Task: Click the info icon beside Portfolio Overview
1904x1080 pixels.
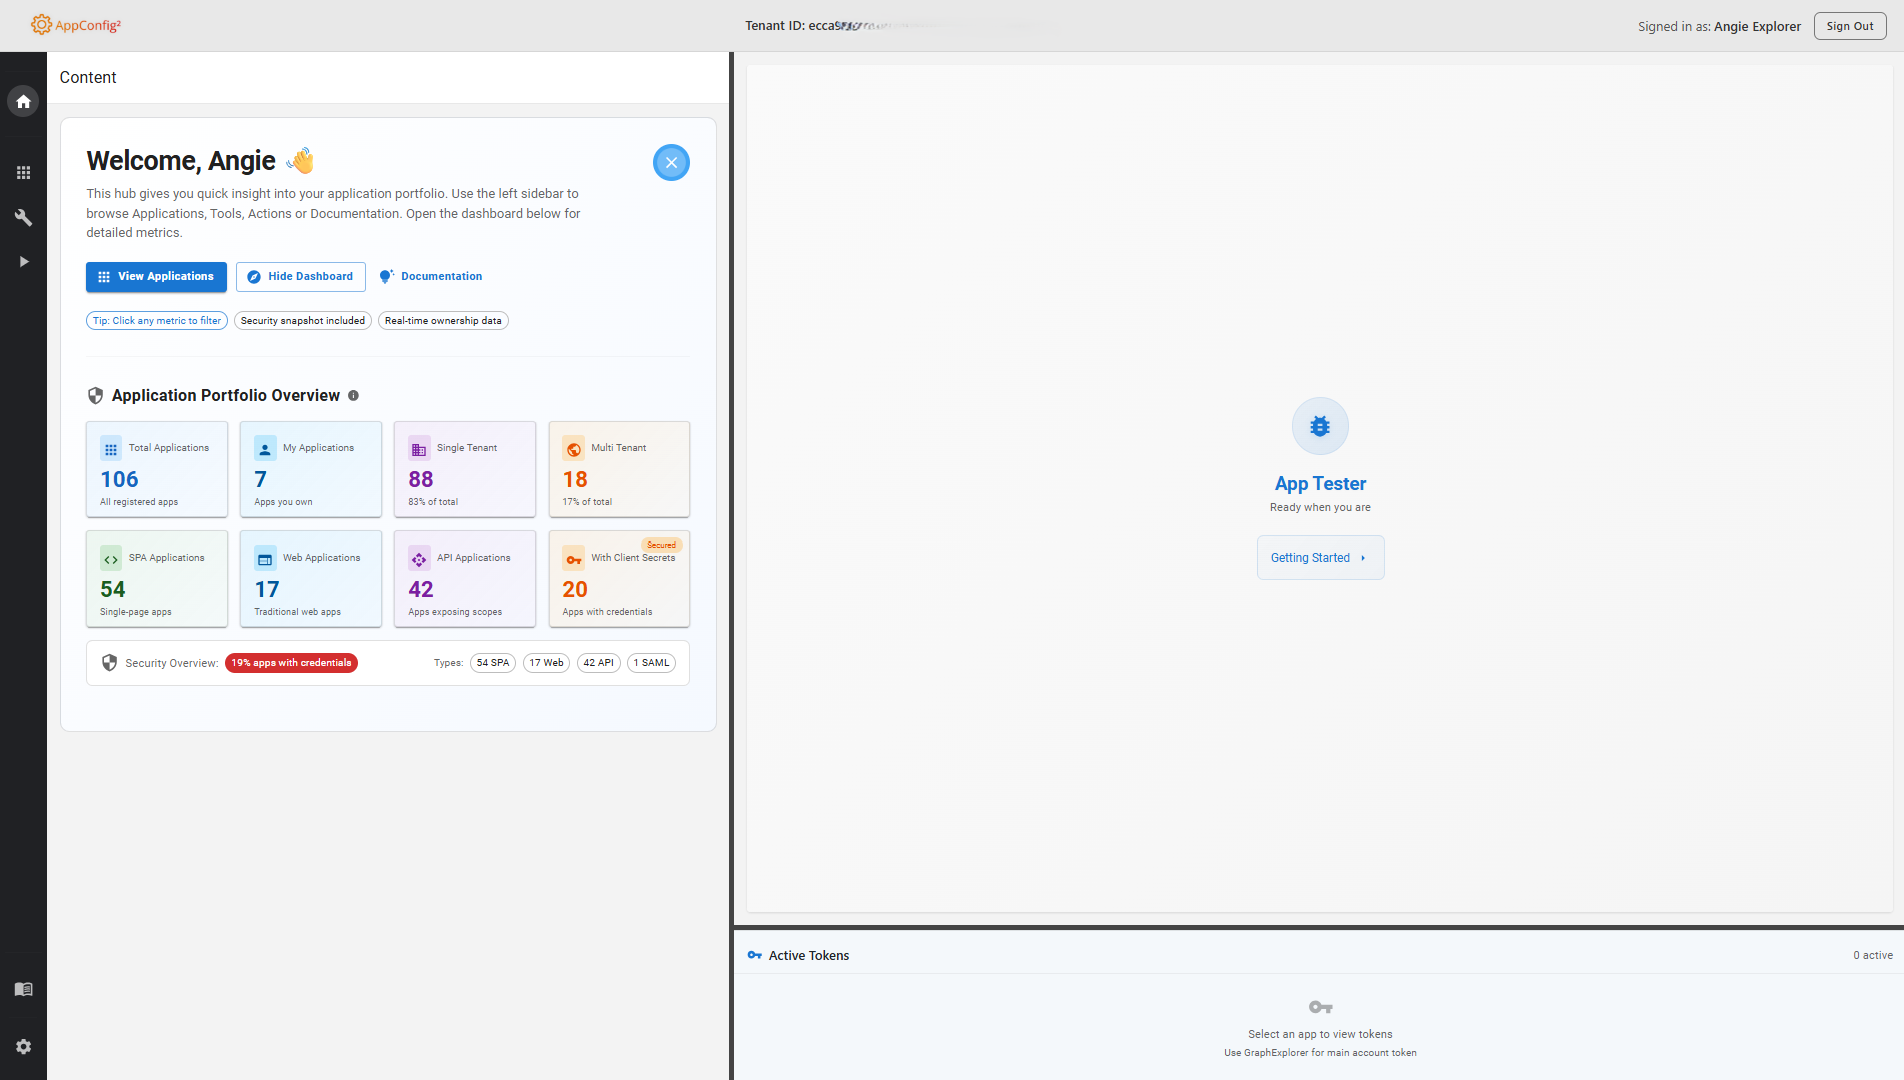Action: (353, 396)
